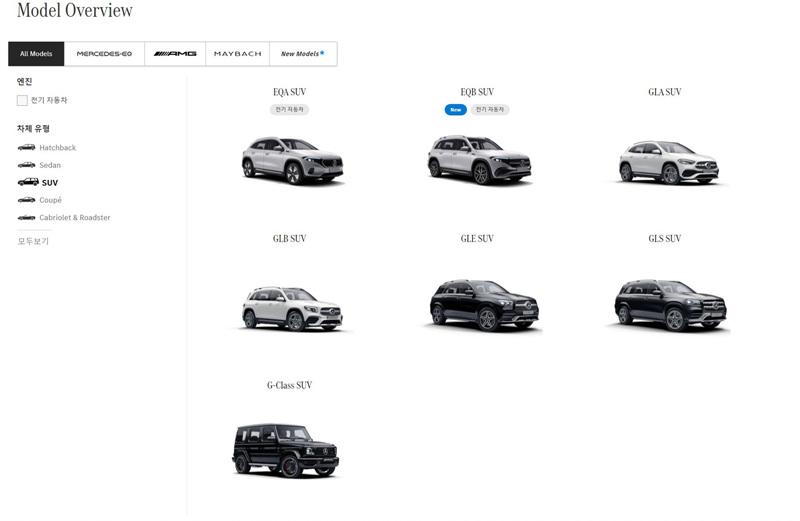Image resolution: width=800 pixels, height=521 pixels.
Task: Toggle the 전기 자동차 engine checkbox
Action: [22, 101]
